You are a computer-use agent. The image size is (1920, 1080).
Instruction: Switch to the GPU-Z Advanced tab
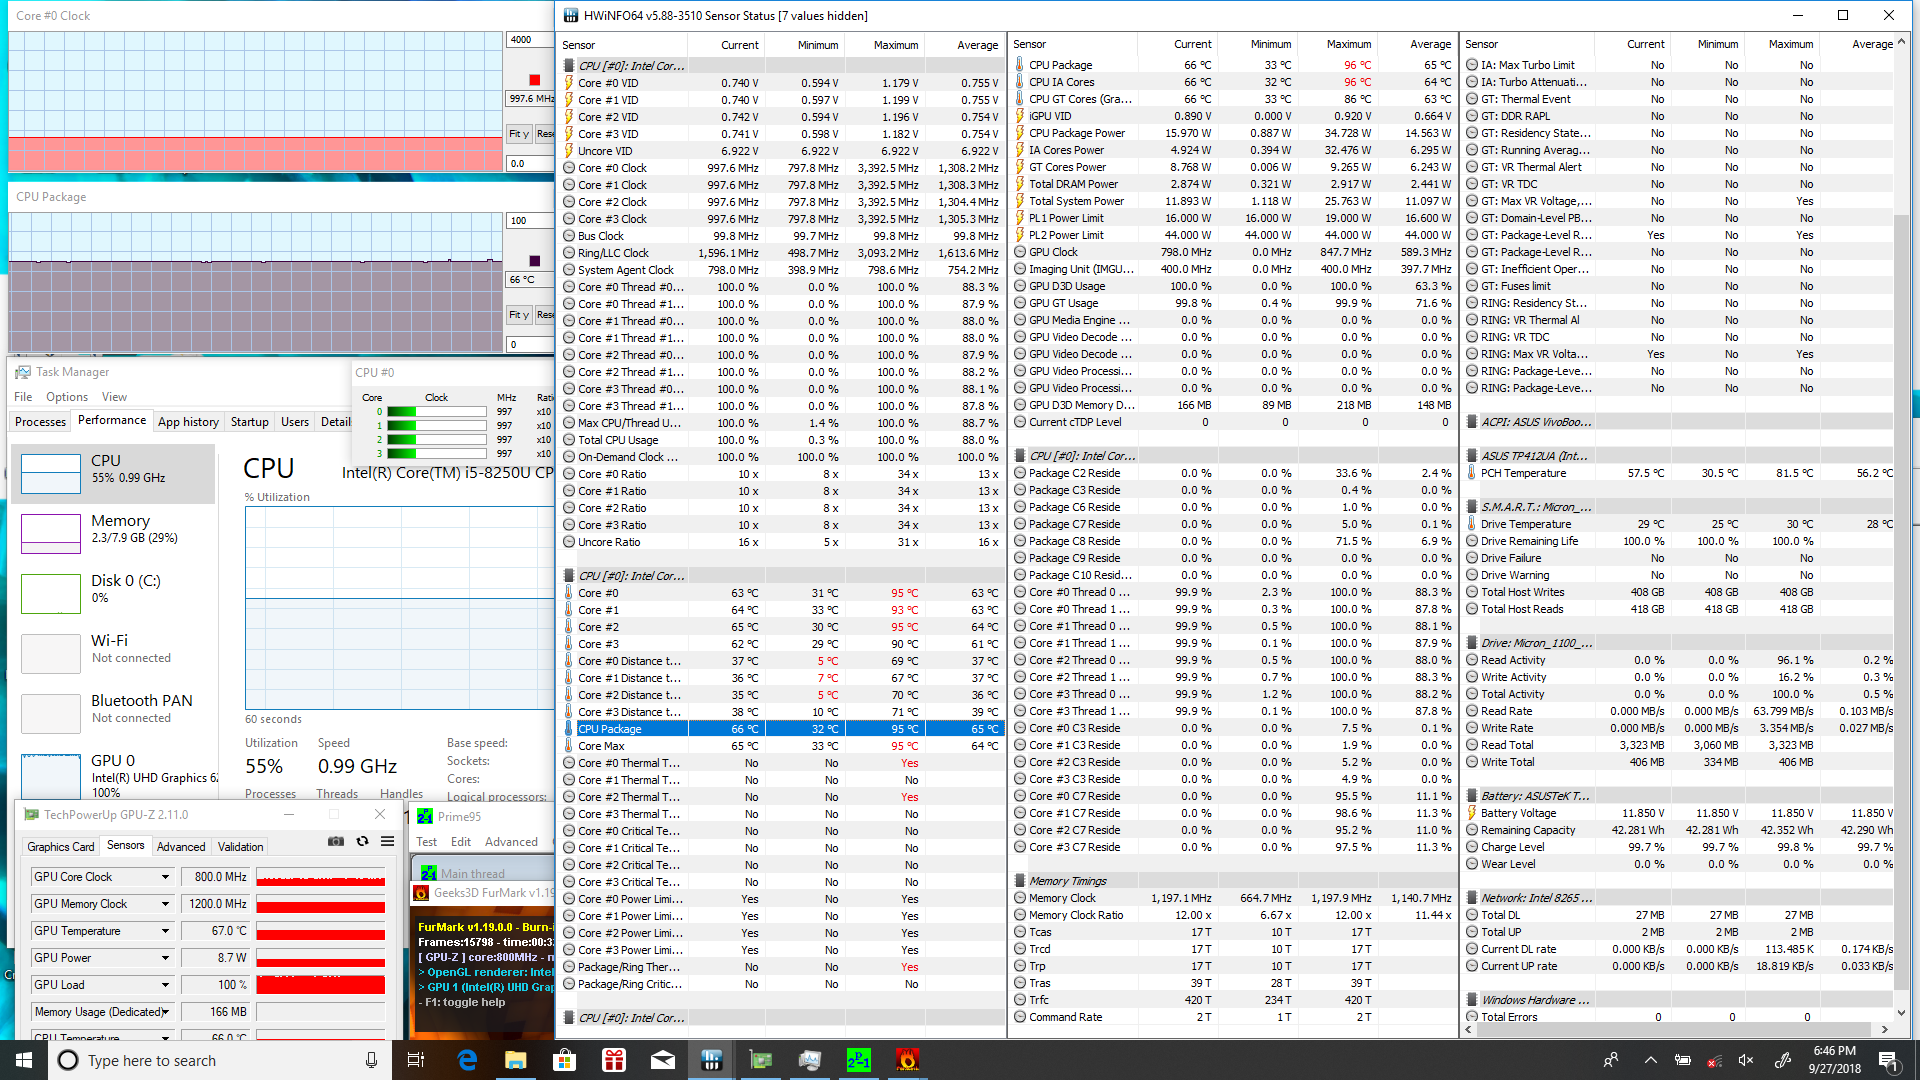click(x=181, y=847)
